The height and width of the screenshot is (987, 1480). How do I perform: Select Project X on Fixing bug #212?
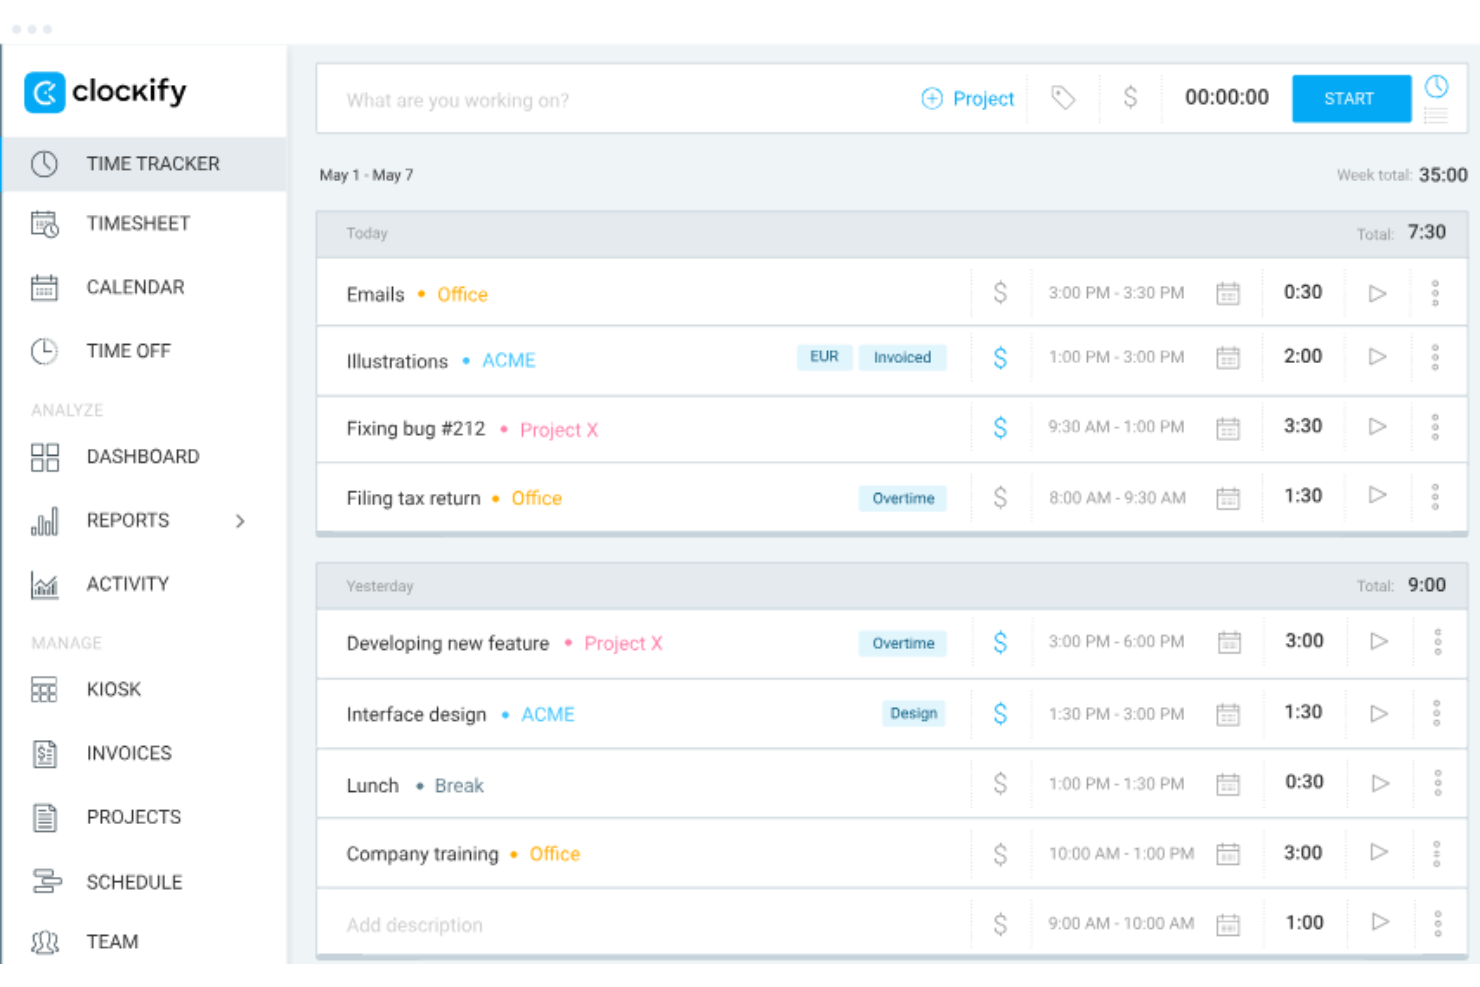point(559,430)
